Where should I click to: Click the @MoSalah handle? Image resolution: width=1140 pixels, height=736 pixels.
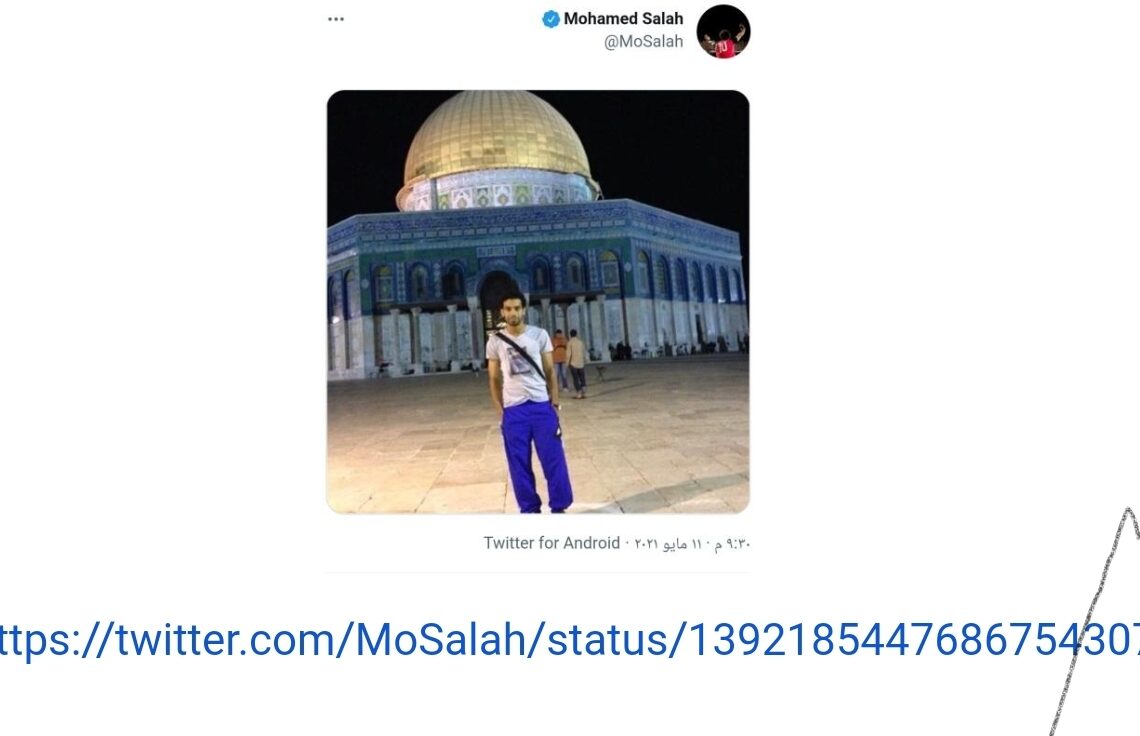(643, 41)
